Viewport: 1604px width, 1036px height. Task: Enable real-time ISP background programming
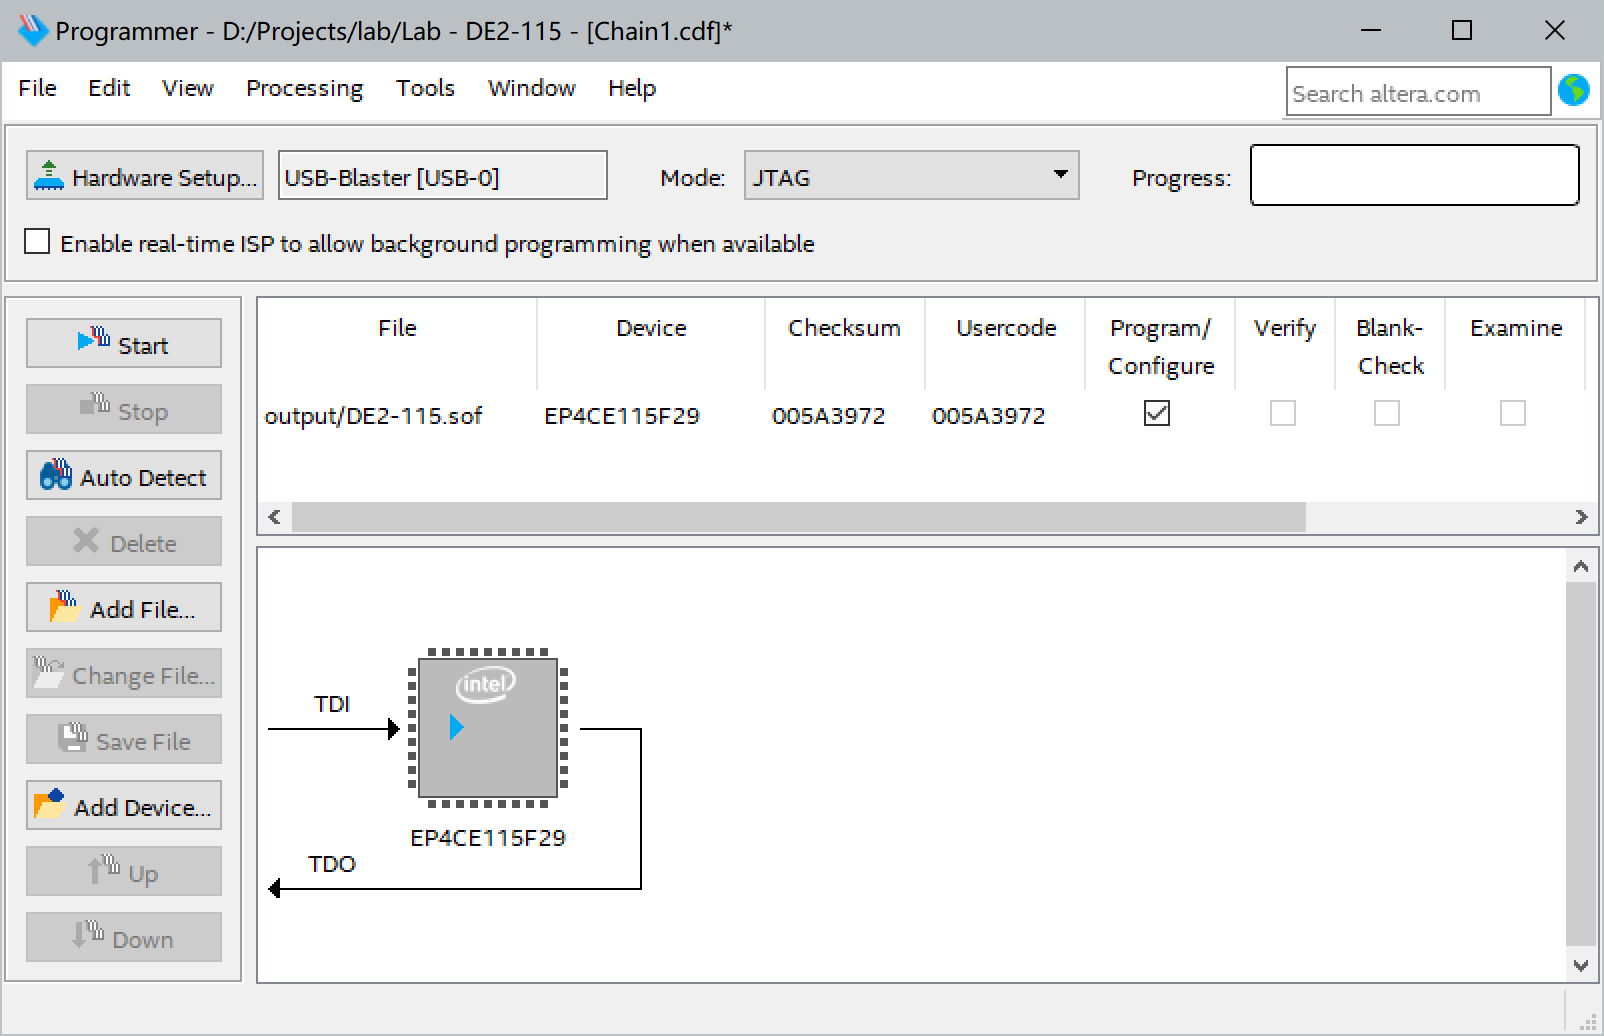(x=37, y=242)
